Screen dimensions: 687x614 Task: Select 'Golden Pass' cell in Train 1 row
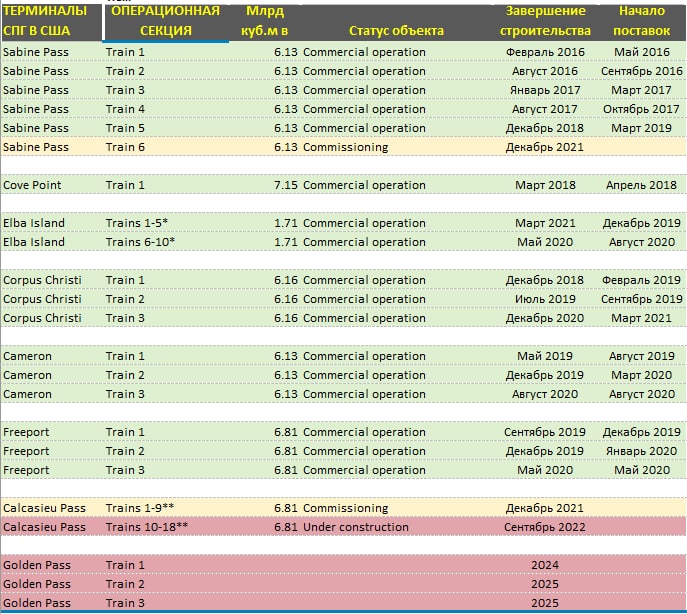pyautogui.click(x=37, y=565)
